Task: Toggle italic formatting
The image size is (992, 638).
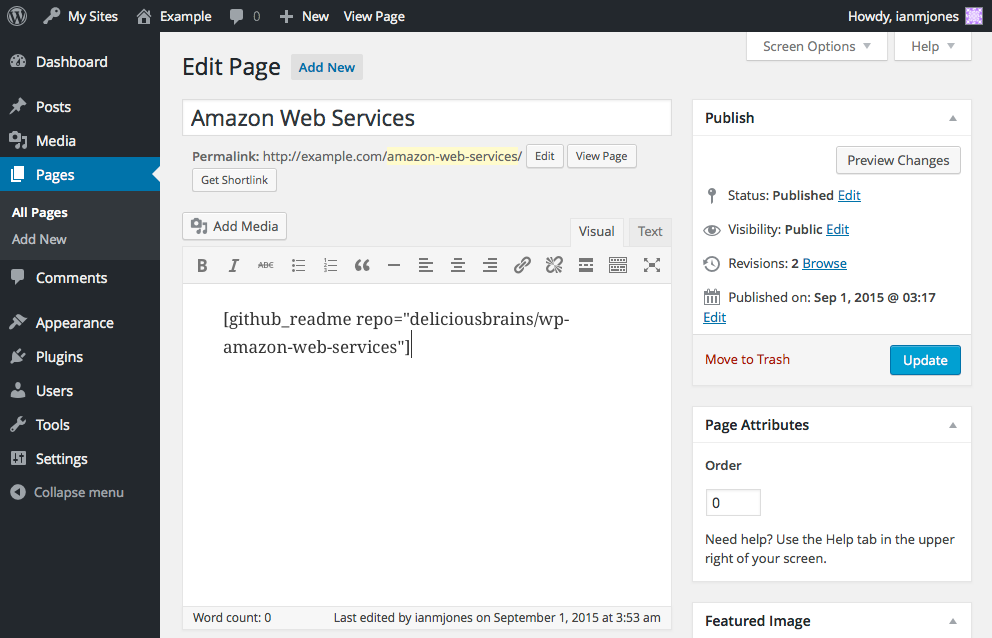Action: pos(233,265)
